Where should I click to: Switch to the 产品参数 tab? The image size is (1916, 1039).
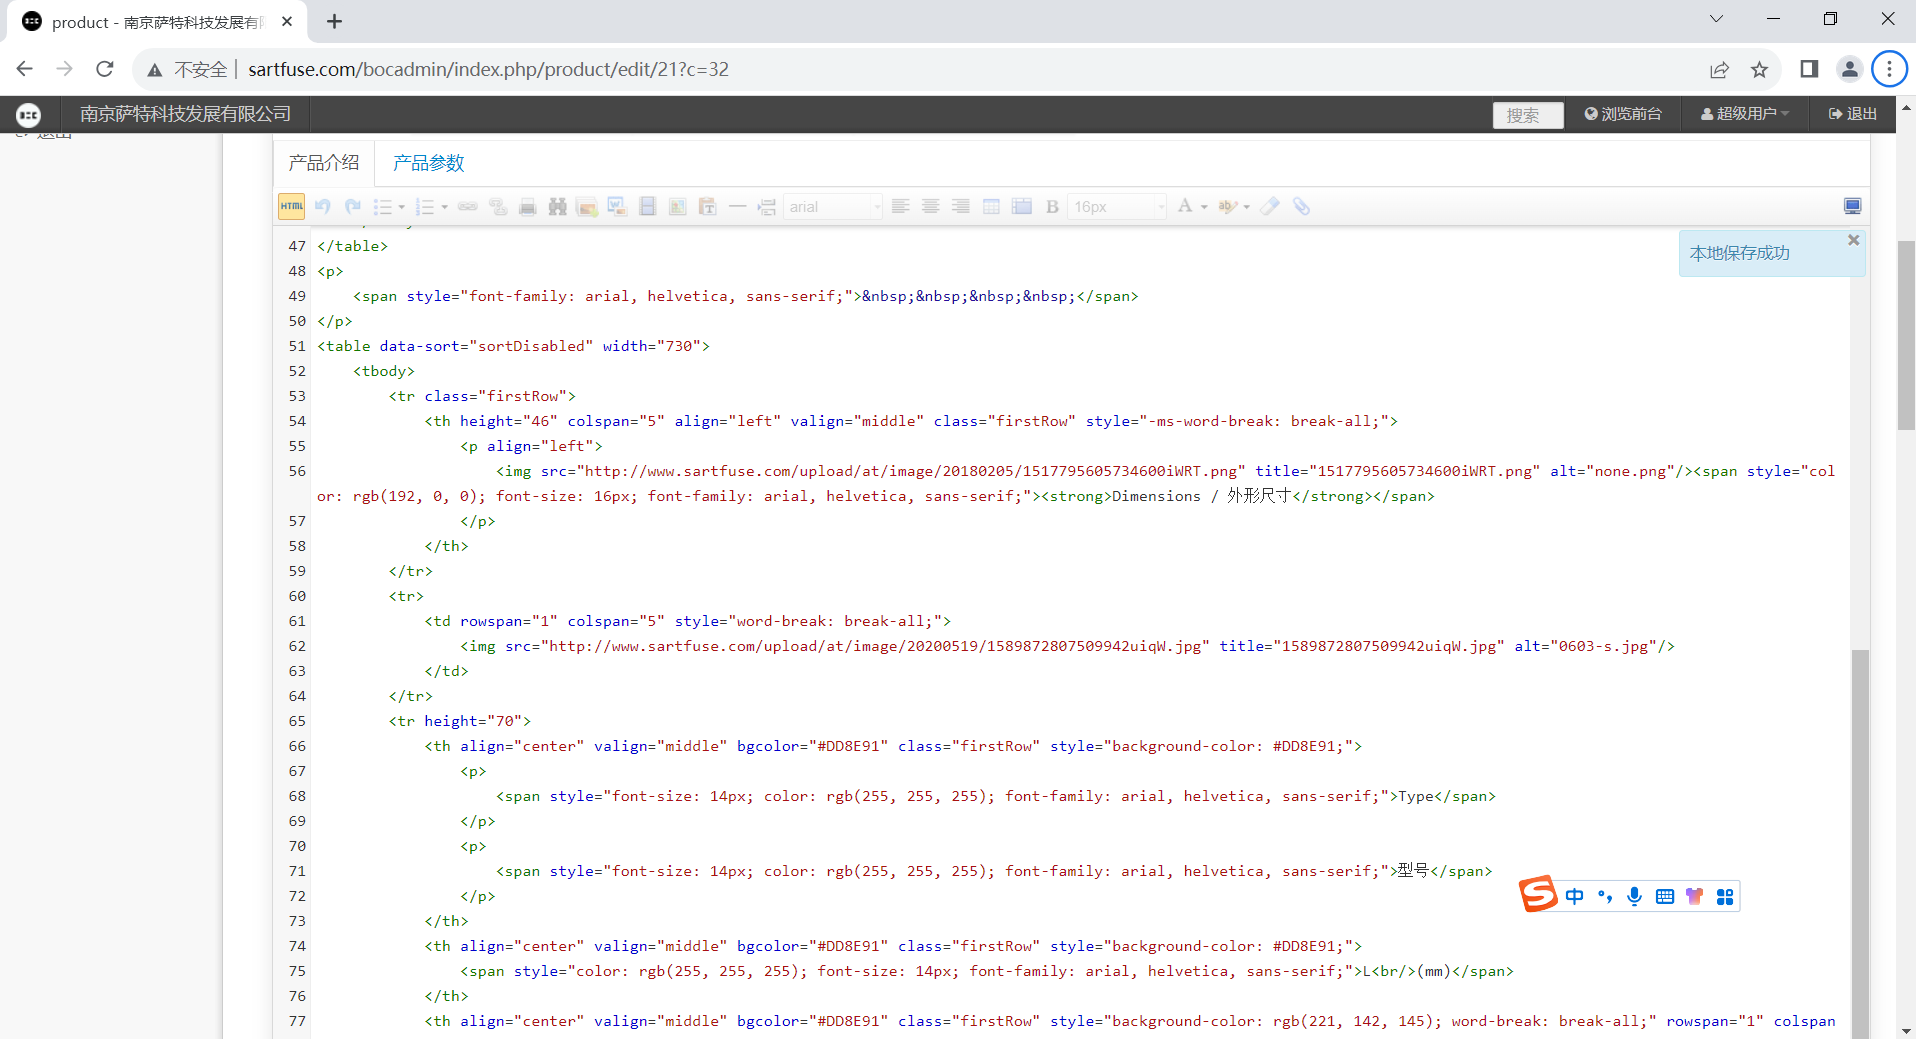(429, 163)
